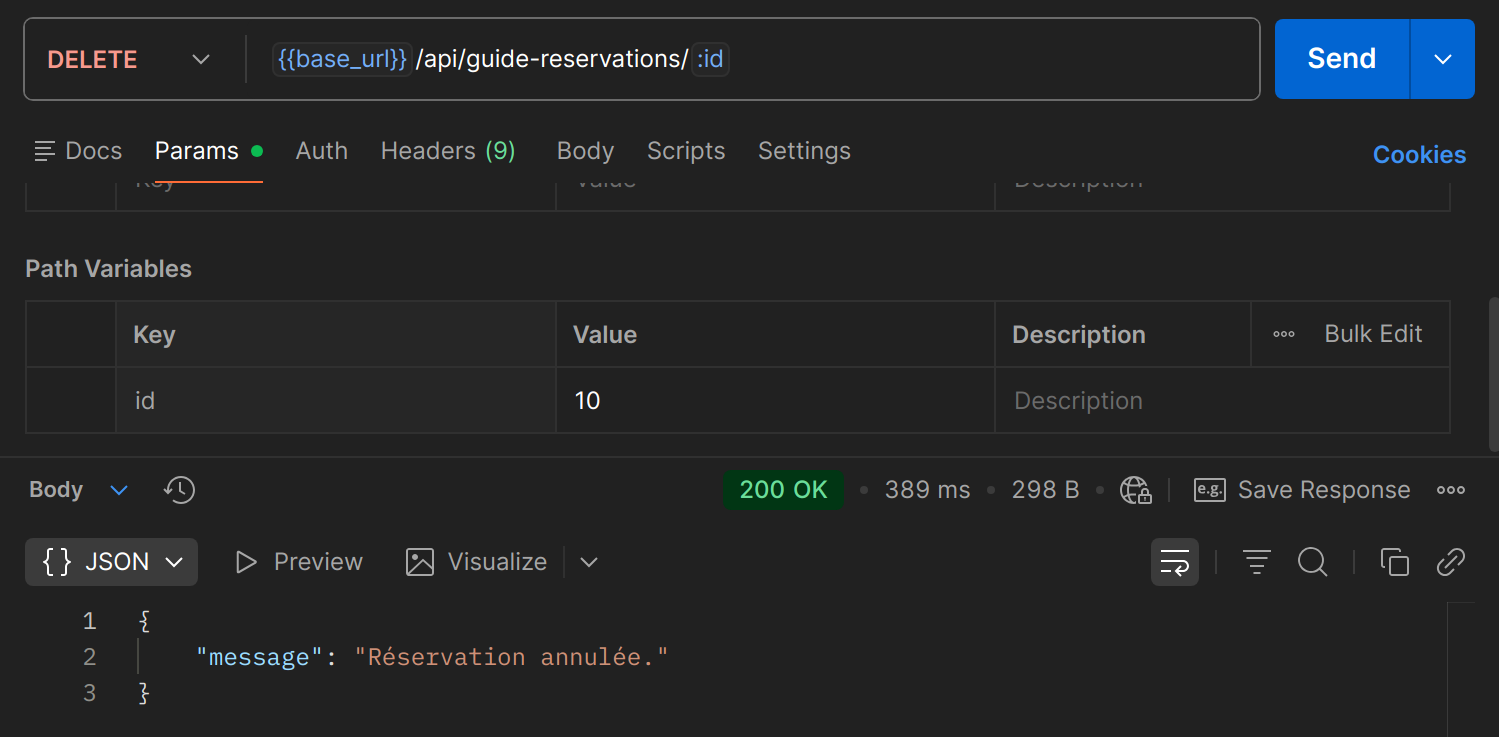
Task: Open the Headers (9) tab
Action: 448,151
